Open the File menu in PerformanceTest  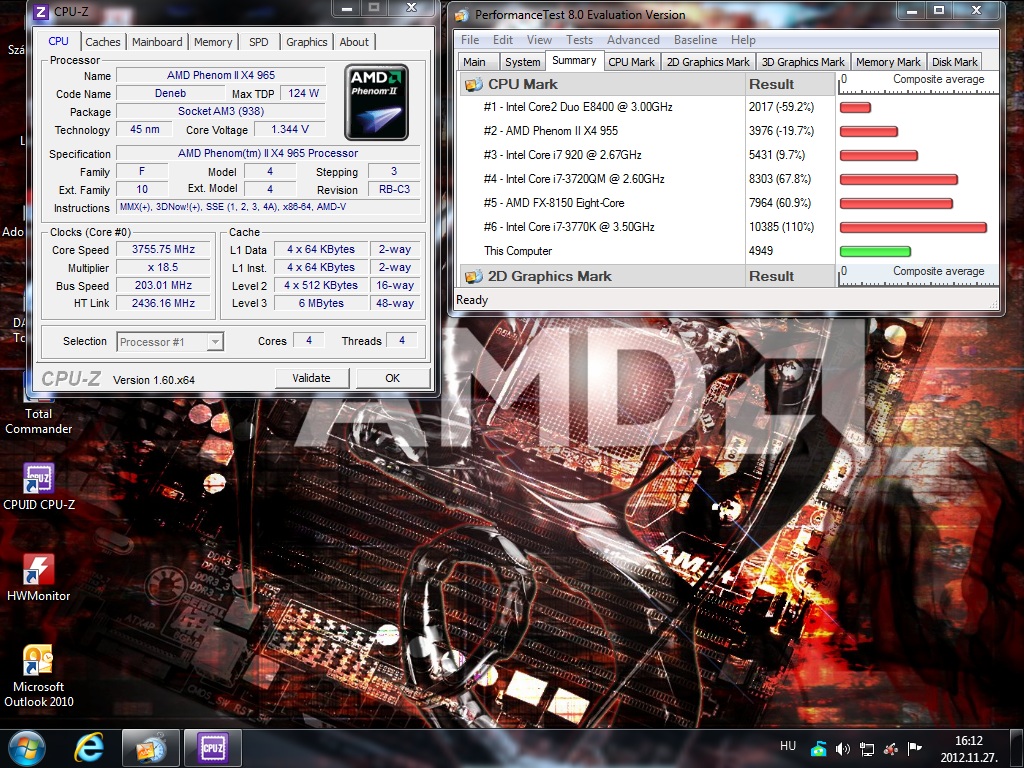point(470,40)
